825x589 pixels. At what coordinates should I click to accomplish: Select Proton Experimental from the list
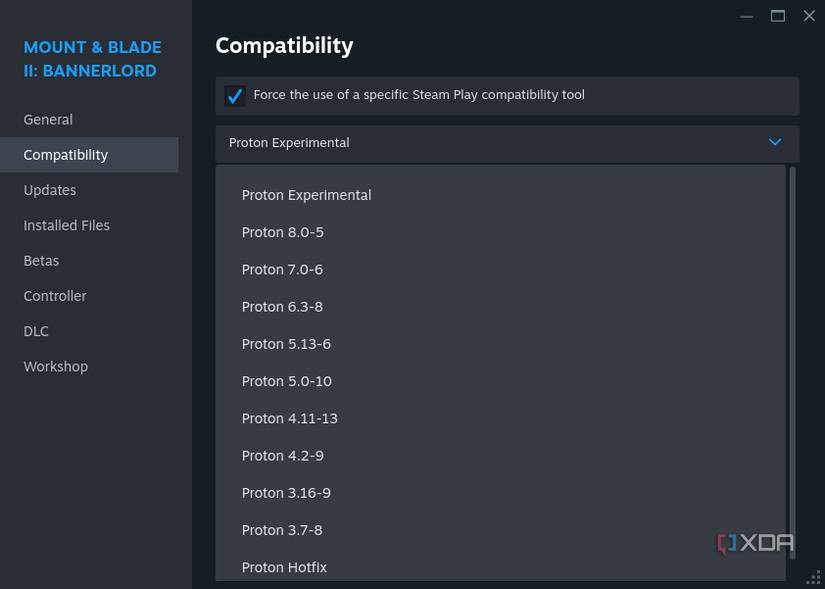click(x=306, y=195)
